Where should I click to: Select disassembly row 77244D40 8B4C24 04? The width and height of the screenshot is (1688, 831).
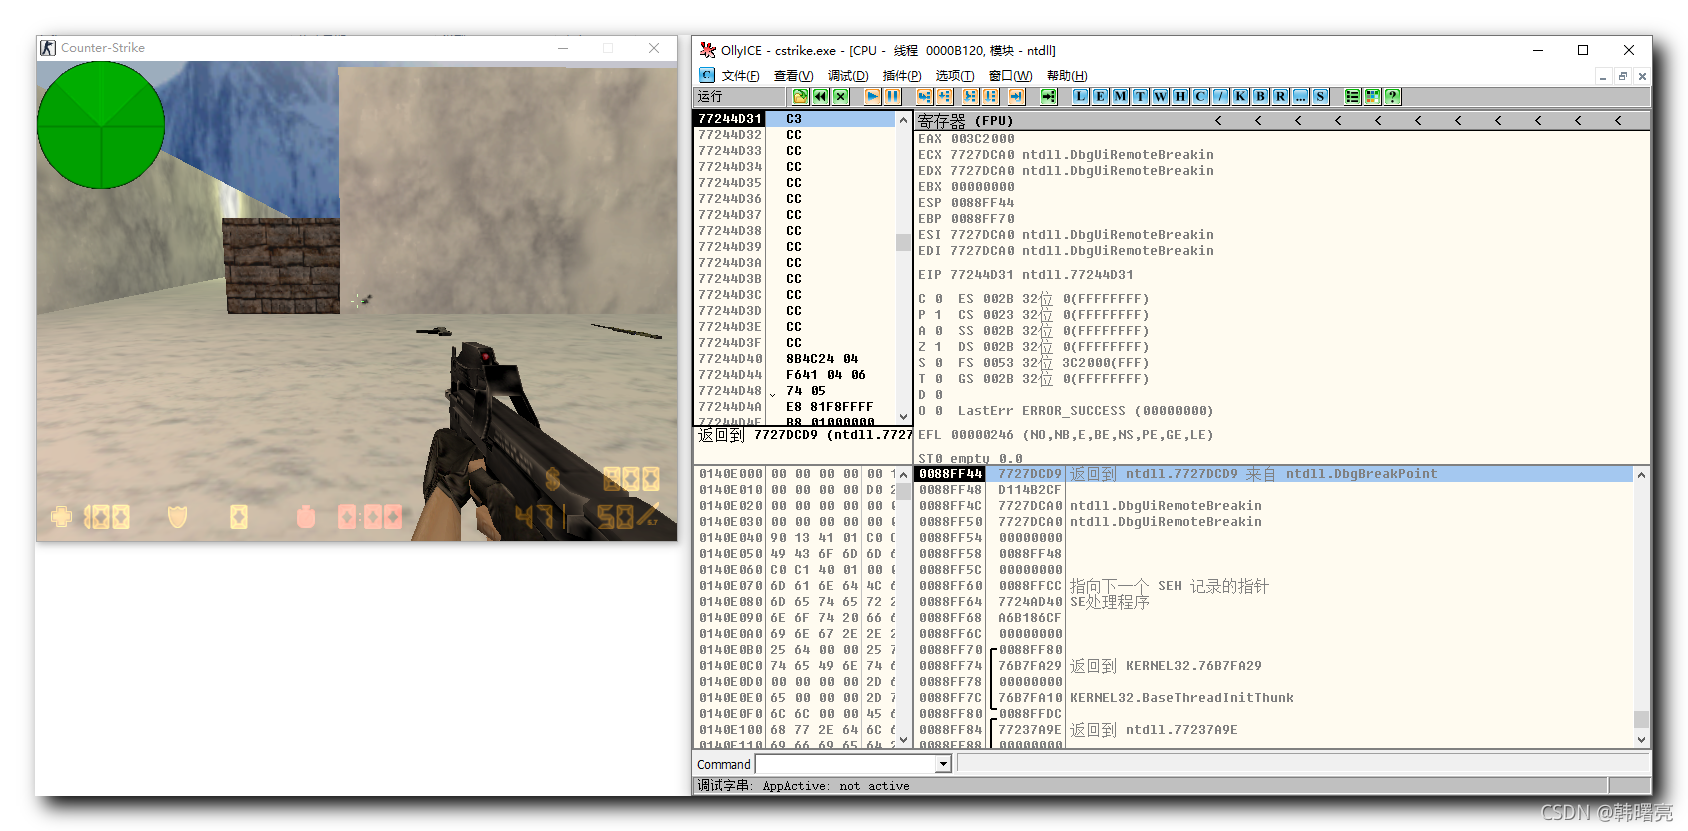coord(795,359)
